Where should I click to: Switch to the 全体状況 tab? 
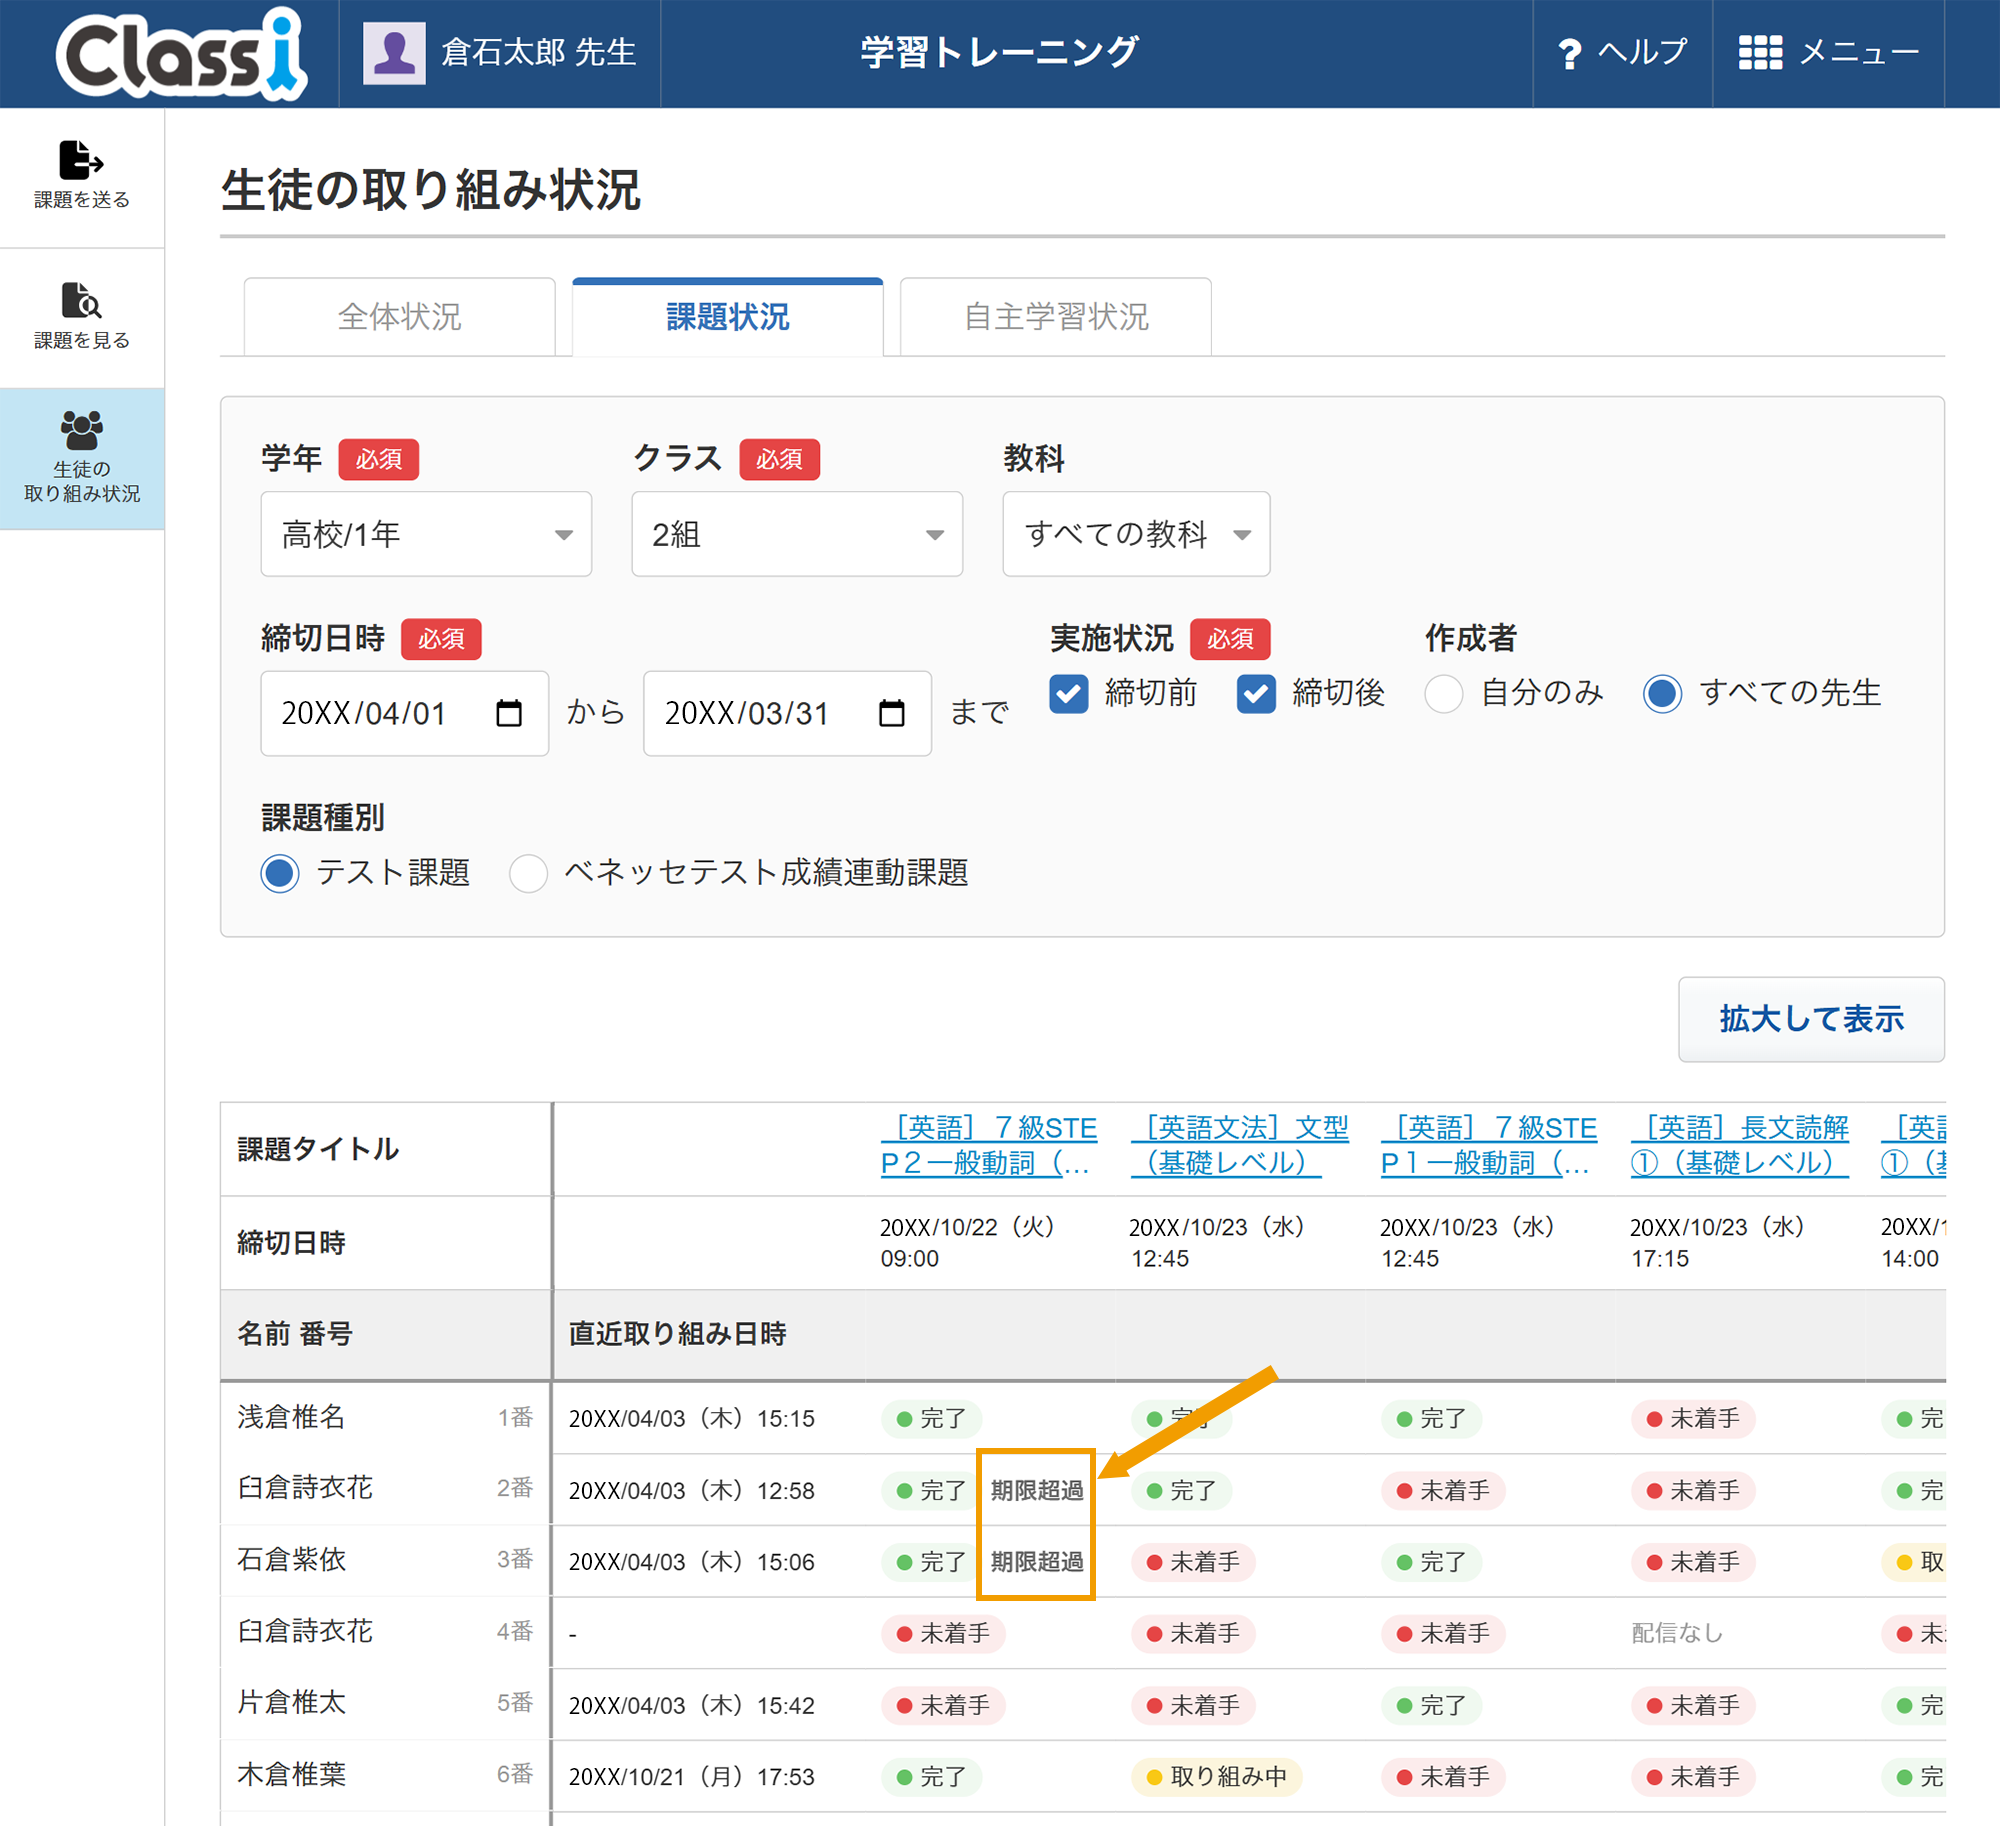400,317
